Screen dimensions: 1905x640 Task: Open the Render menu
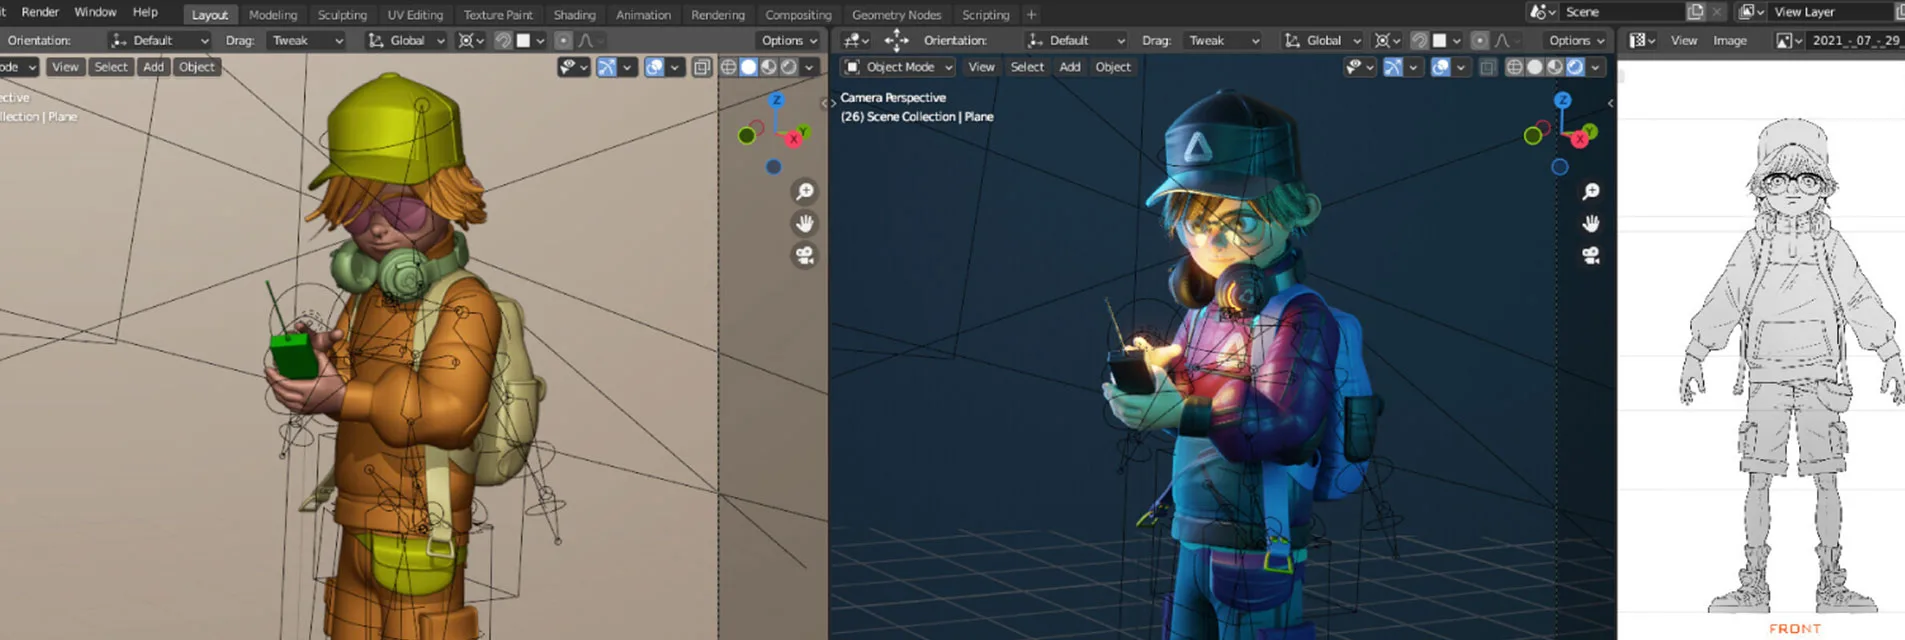click(x=40, y=12)
